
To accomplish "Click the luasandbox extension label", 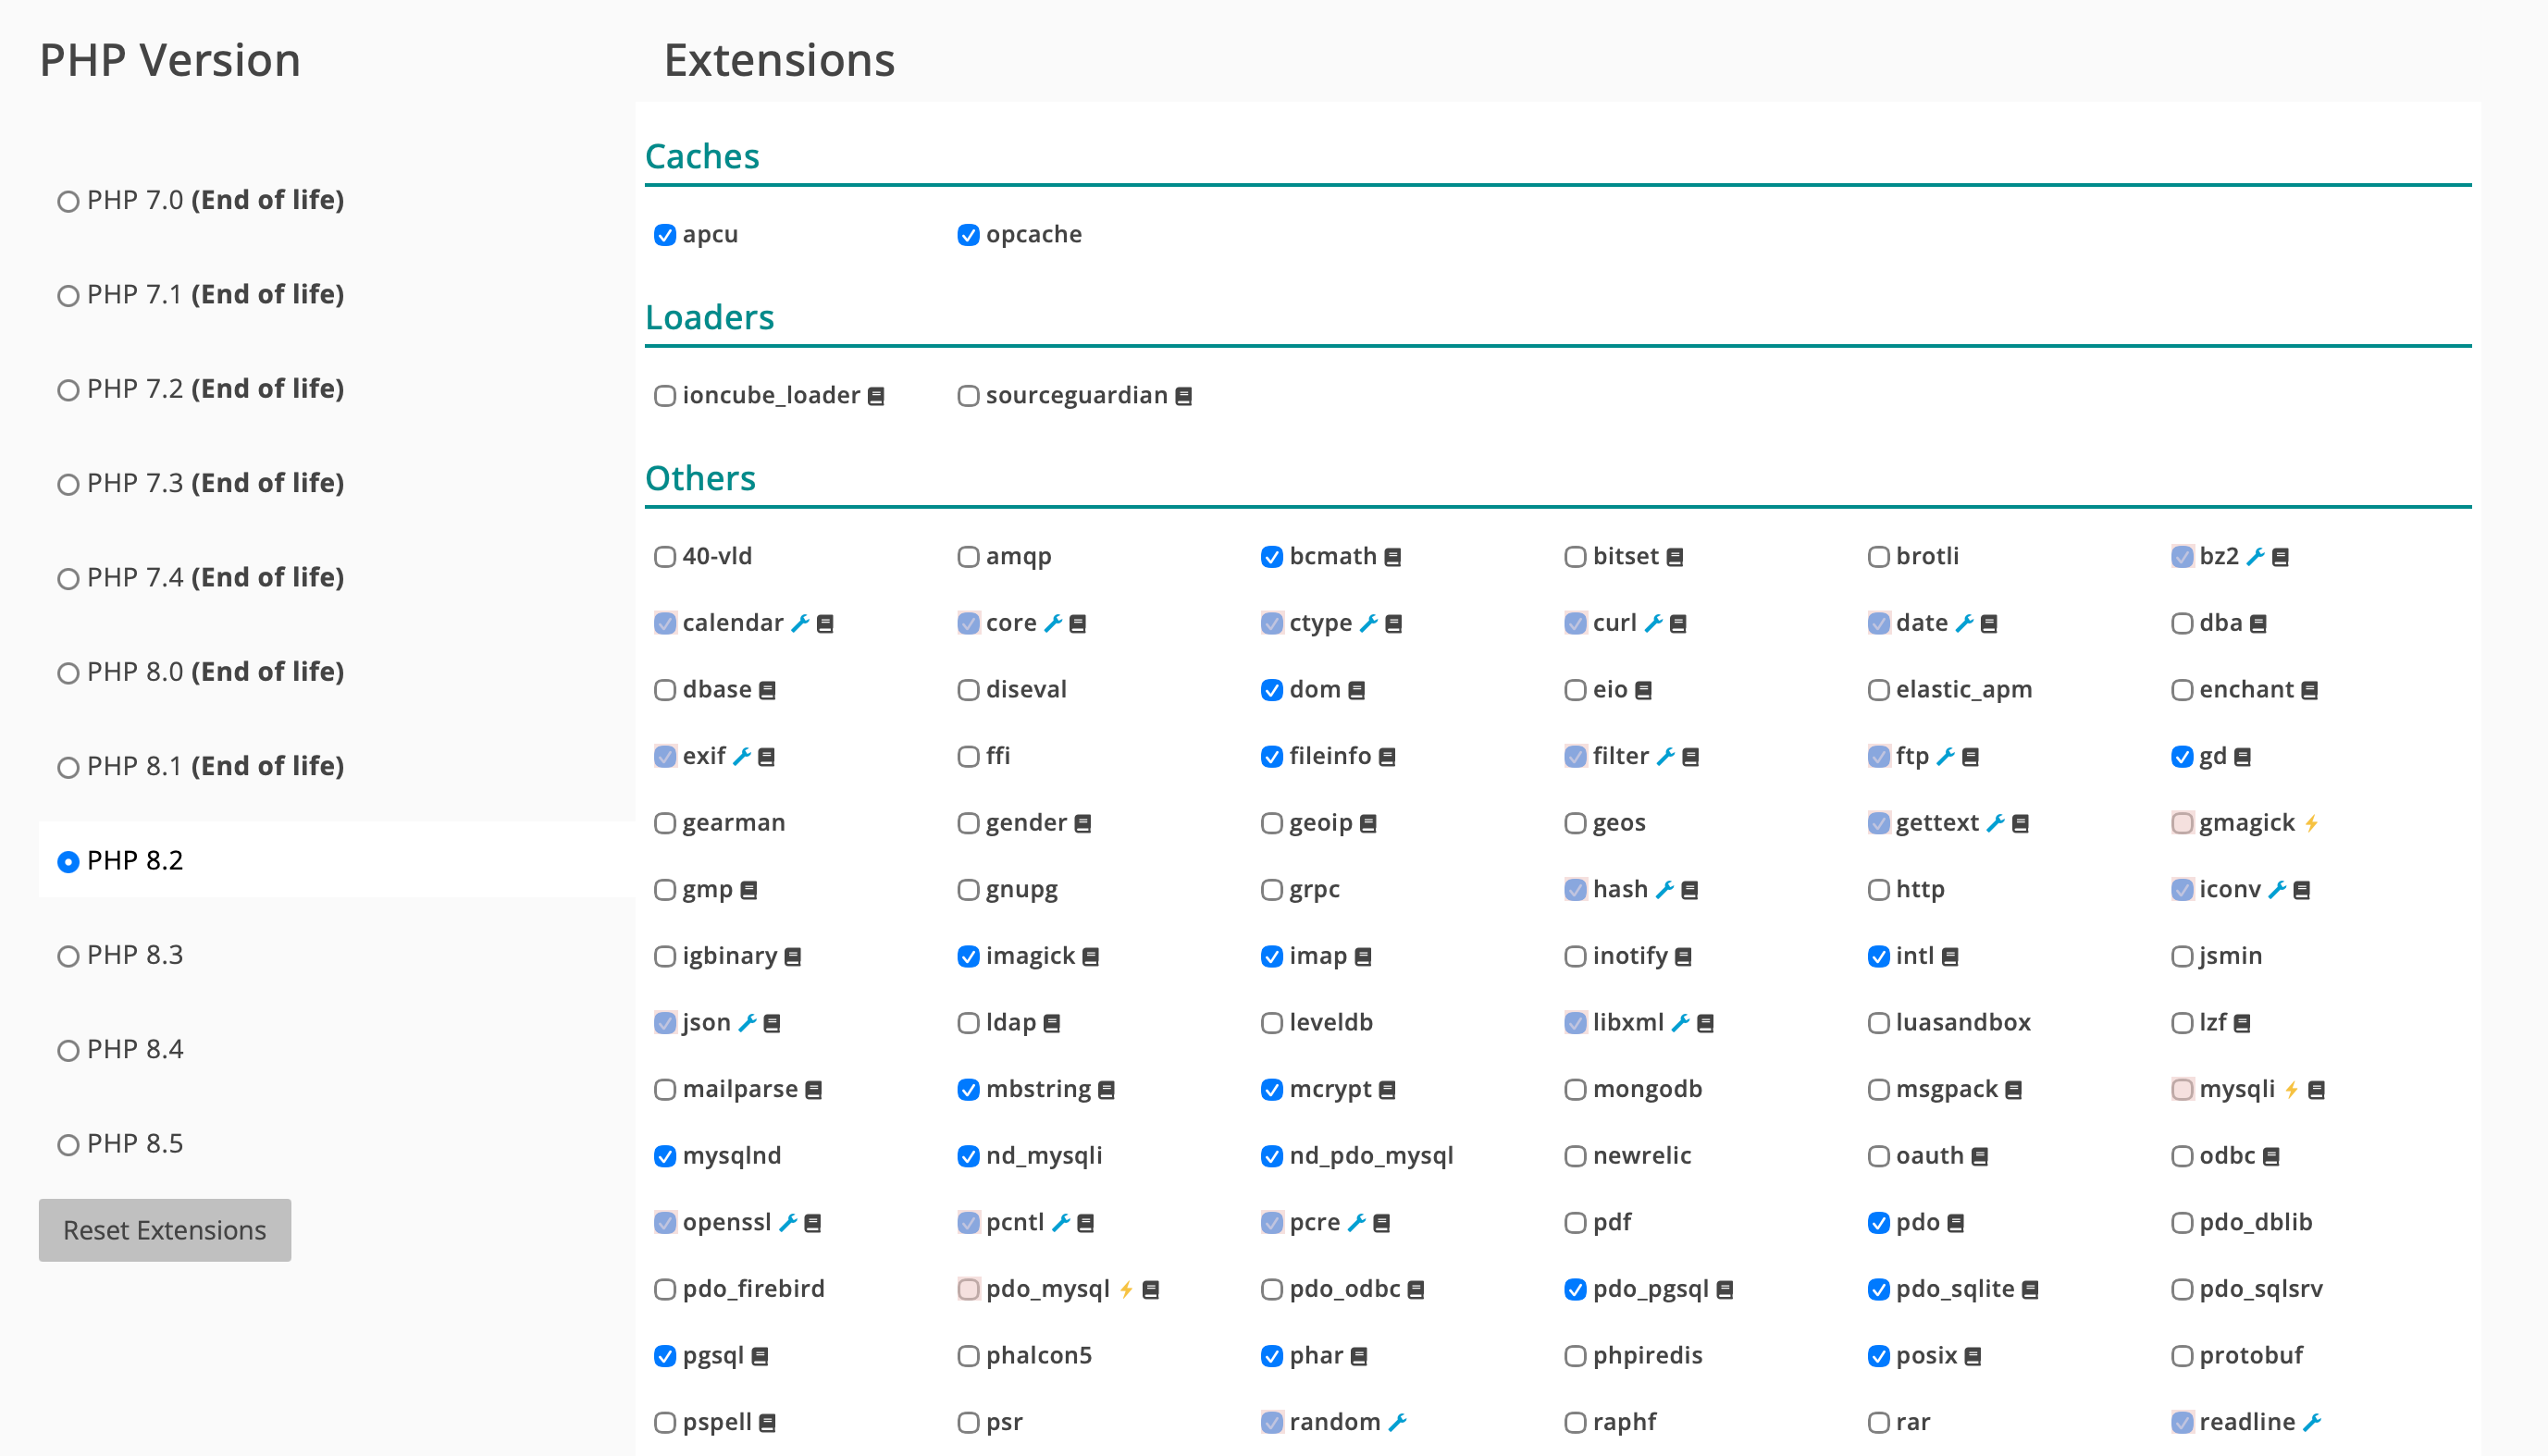I will (1963, 1023).
